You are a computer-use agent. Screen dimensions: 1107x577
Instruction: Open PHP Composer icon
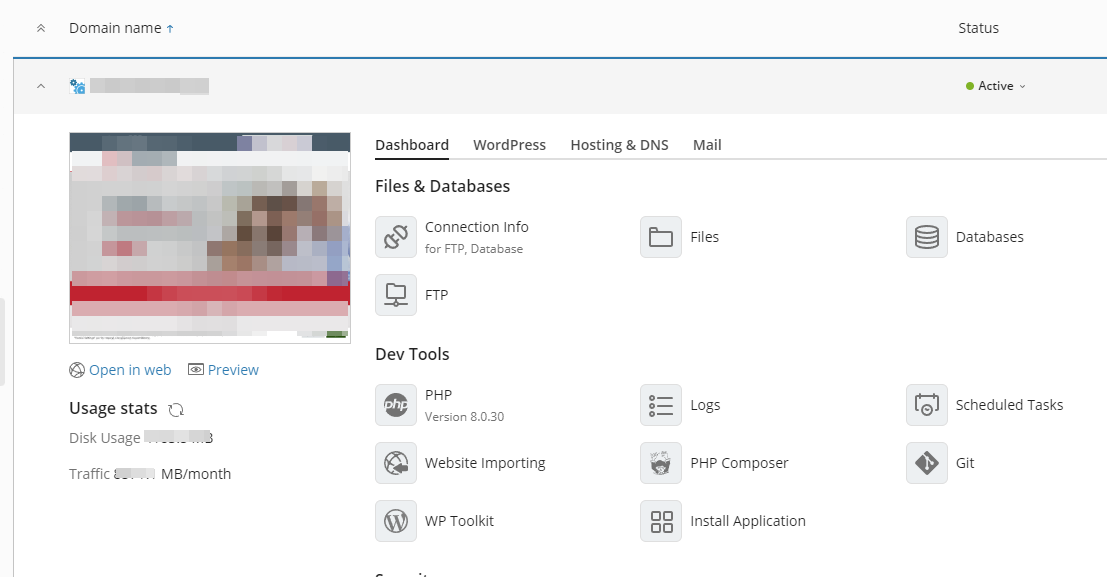(661, 463)
